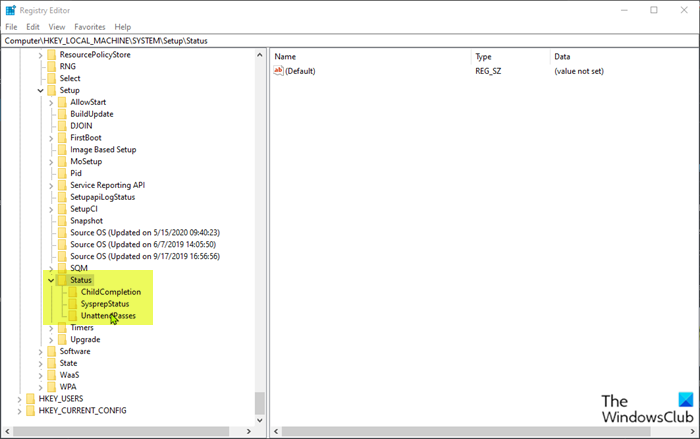Expand the Upgrade key
Viewport: 700px width, 439px height.
pos(51,340)
